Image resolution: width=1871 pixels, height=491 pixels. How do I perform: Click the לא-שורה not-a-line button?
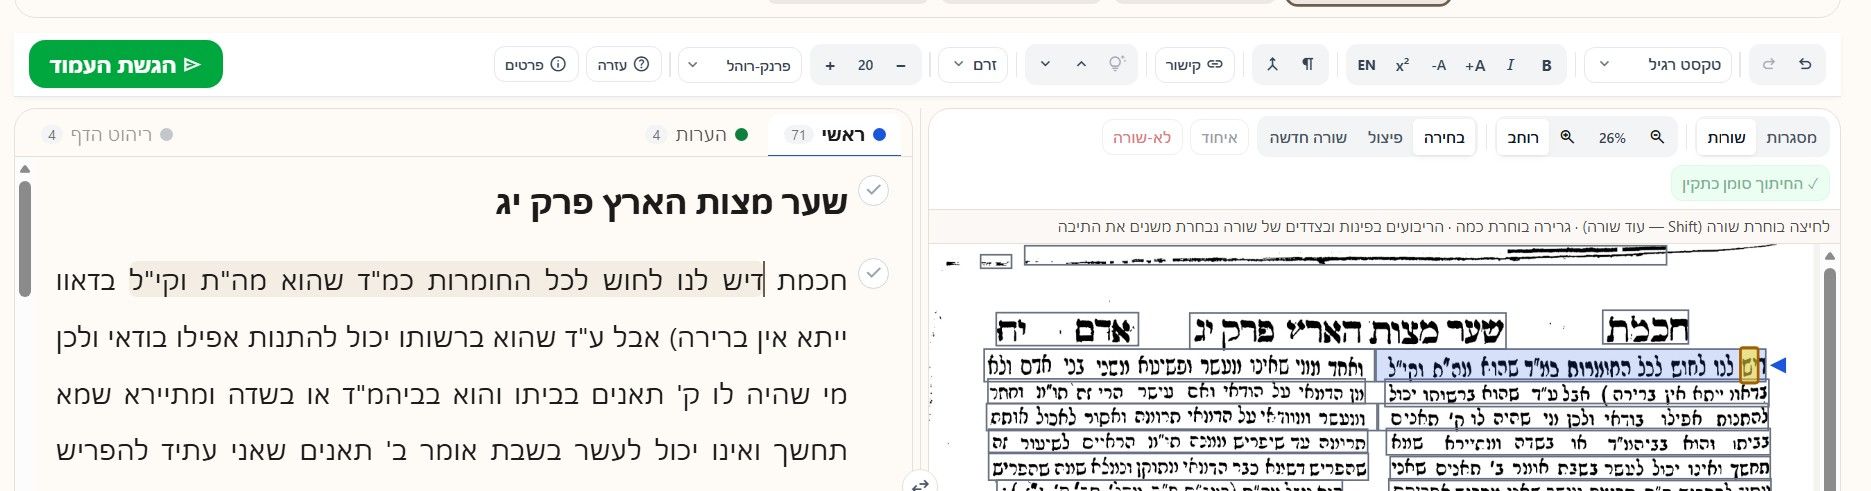[x=1142, y=137]
